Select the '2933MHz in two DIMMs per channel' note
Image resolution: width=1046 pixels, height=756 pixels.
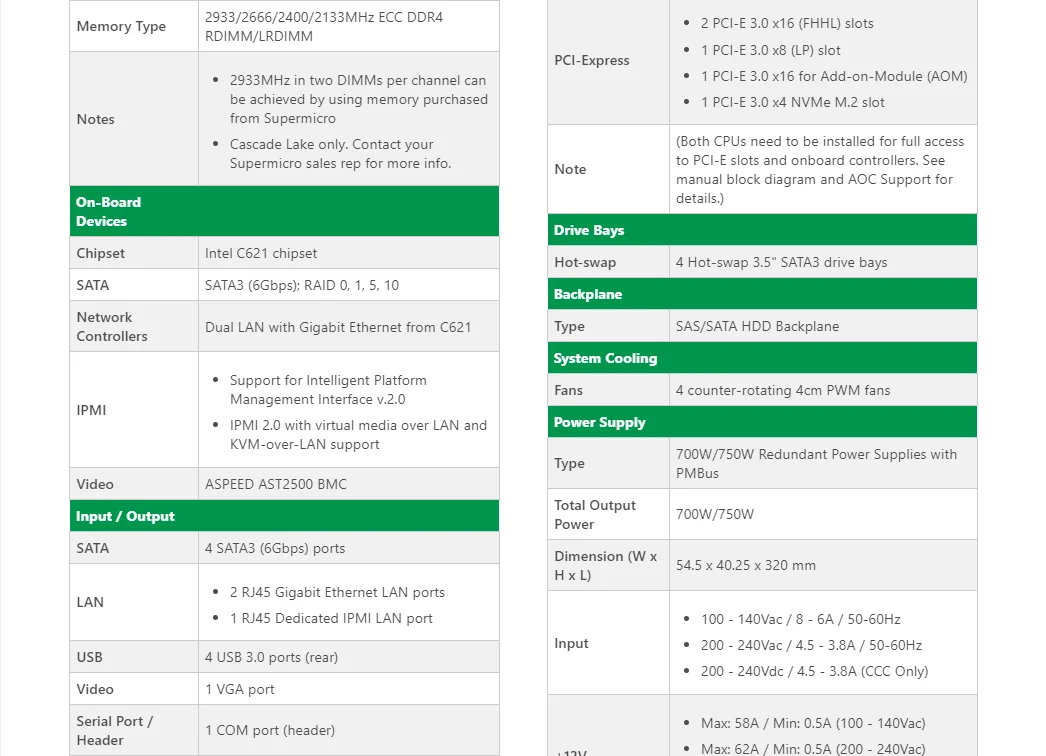pyautogui.click(x=359, y=99)
